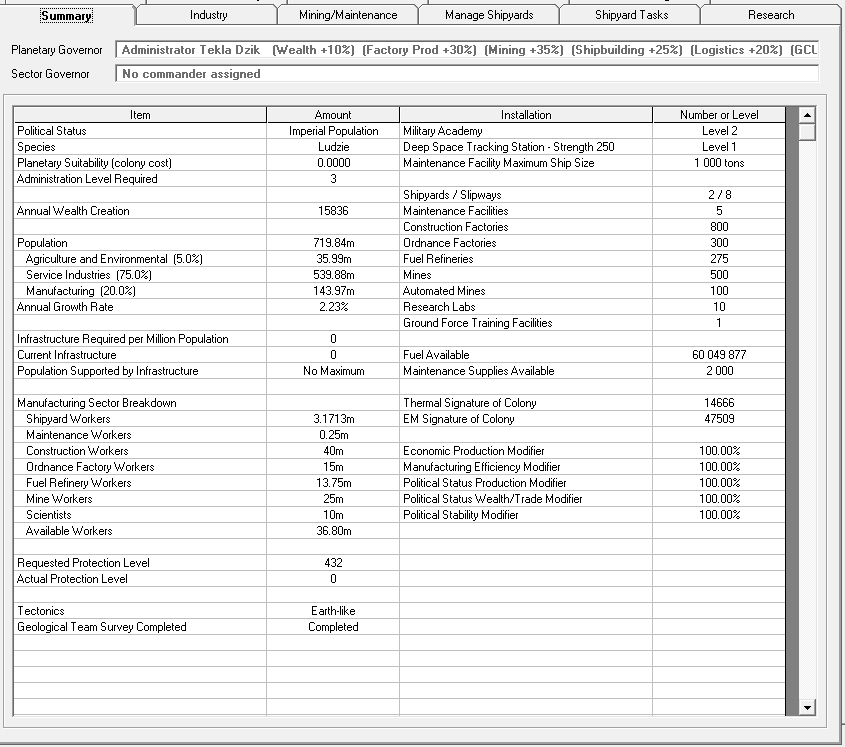The width and height of the screenshot is (845, 747).
Task: Click the 'Imperial Population' value
Action: [334, 131]
